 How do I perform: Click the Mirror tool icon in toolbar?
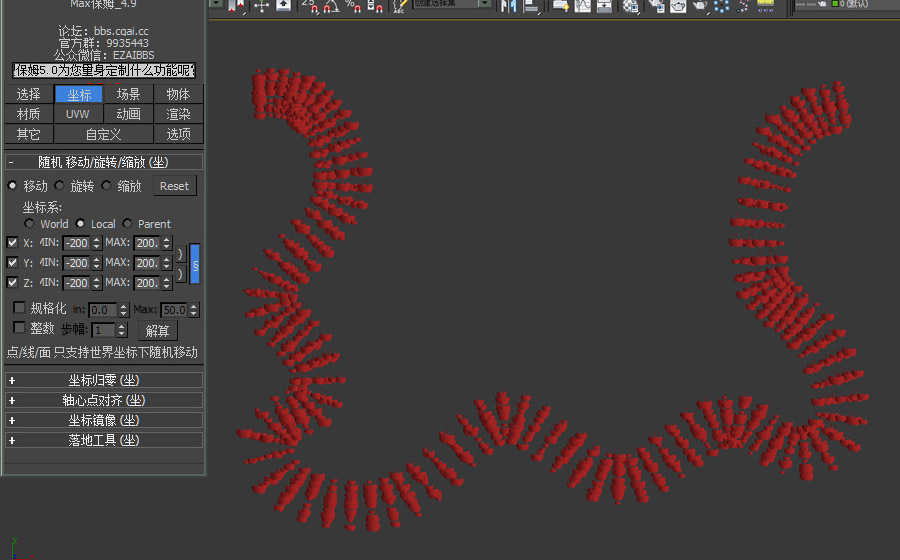[x=508, y=6]
